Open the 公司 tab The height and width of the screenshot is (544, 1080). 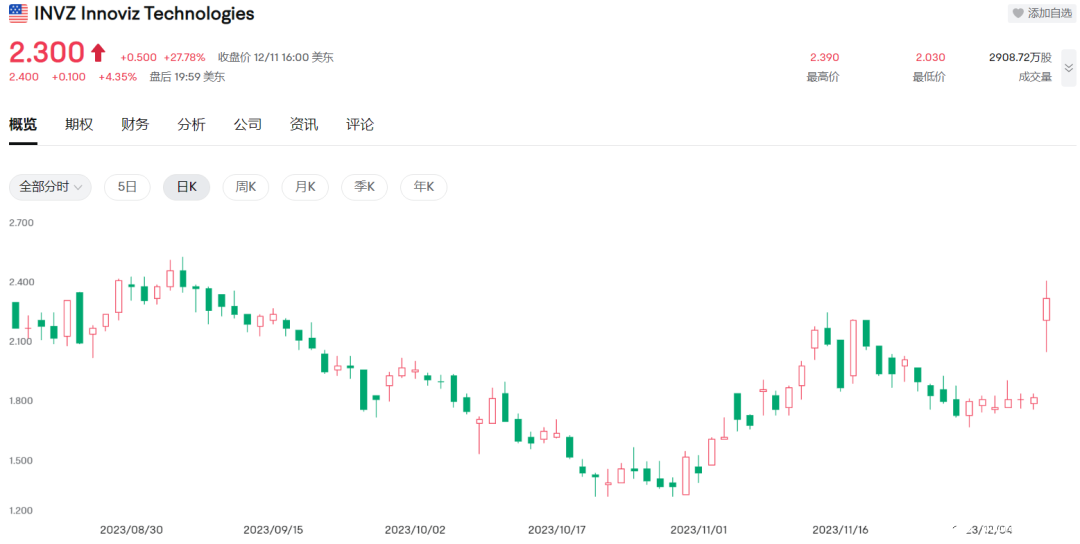248,124
